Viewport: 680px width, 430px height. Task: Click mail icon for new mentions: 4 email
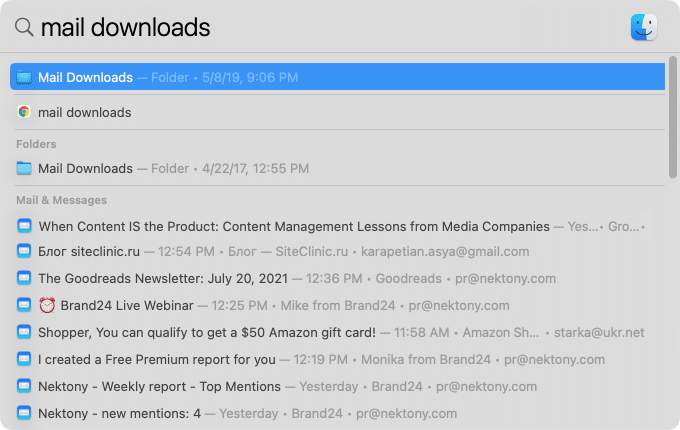pos(24,413)
